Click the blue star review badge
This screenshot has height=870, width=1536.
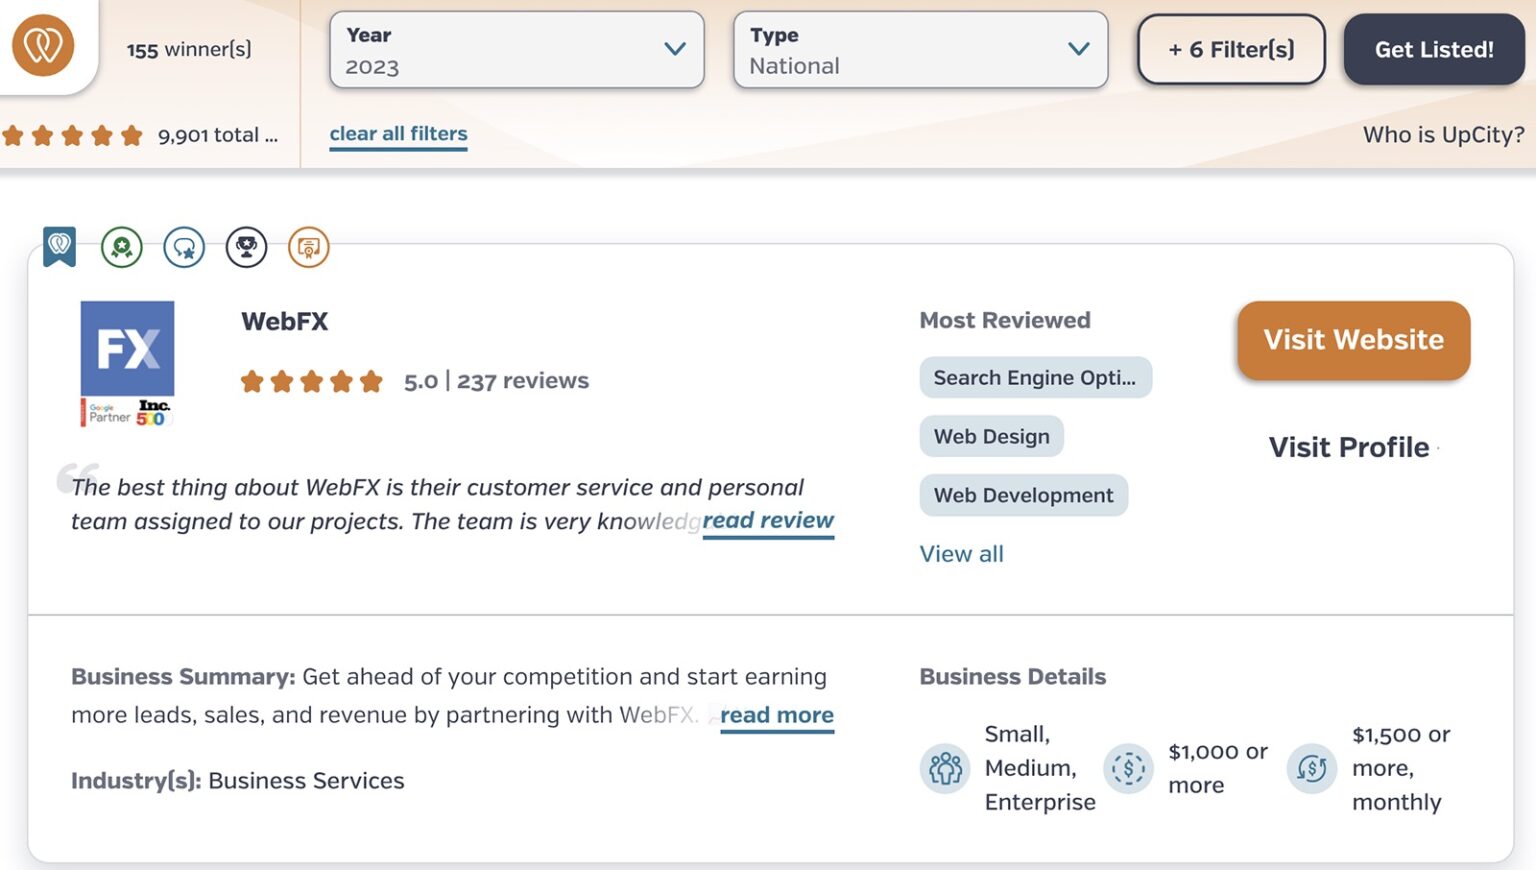[x=184, y=247]
